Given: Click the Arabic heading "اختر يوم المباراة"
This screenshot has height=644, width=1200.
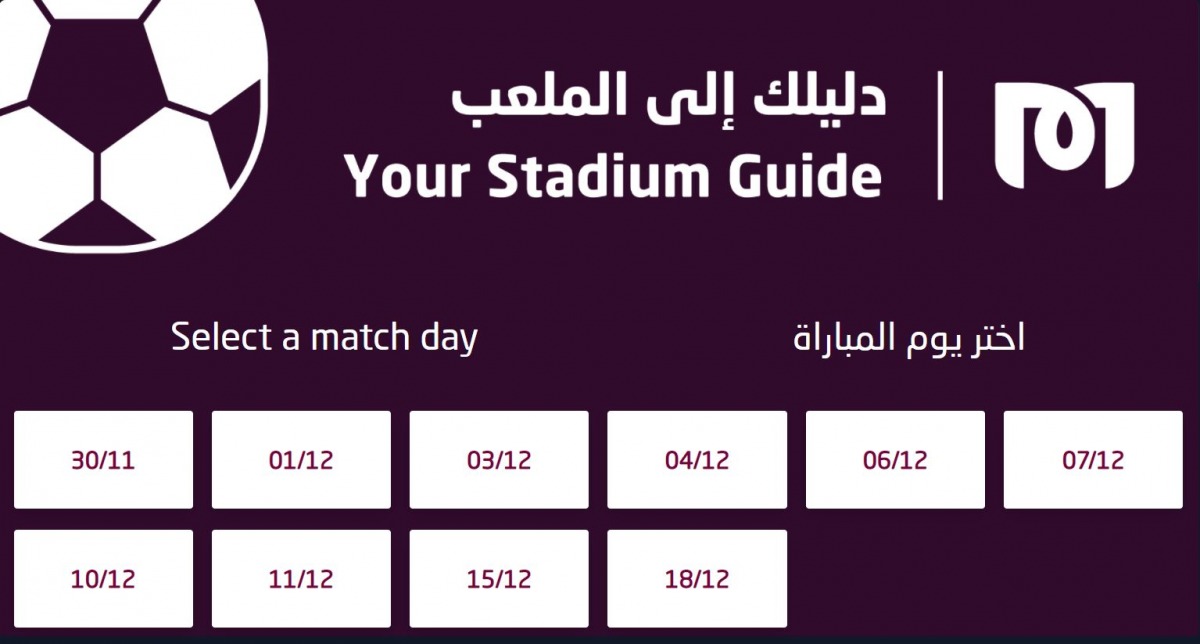Looking at the screenshot, I should (x=908, y=338).
